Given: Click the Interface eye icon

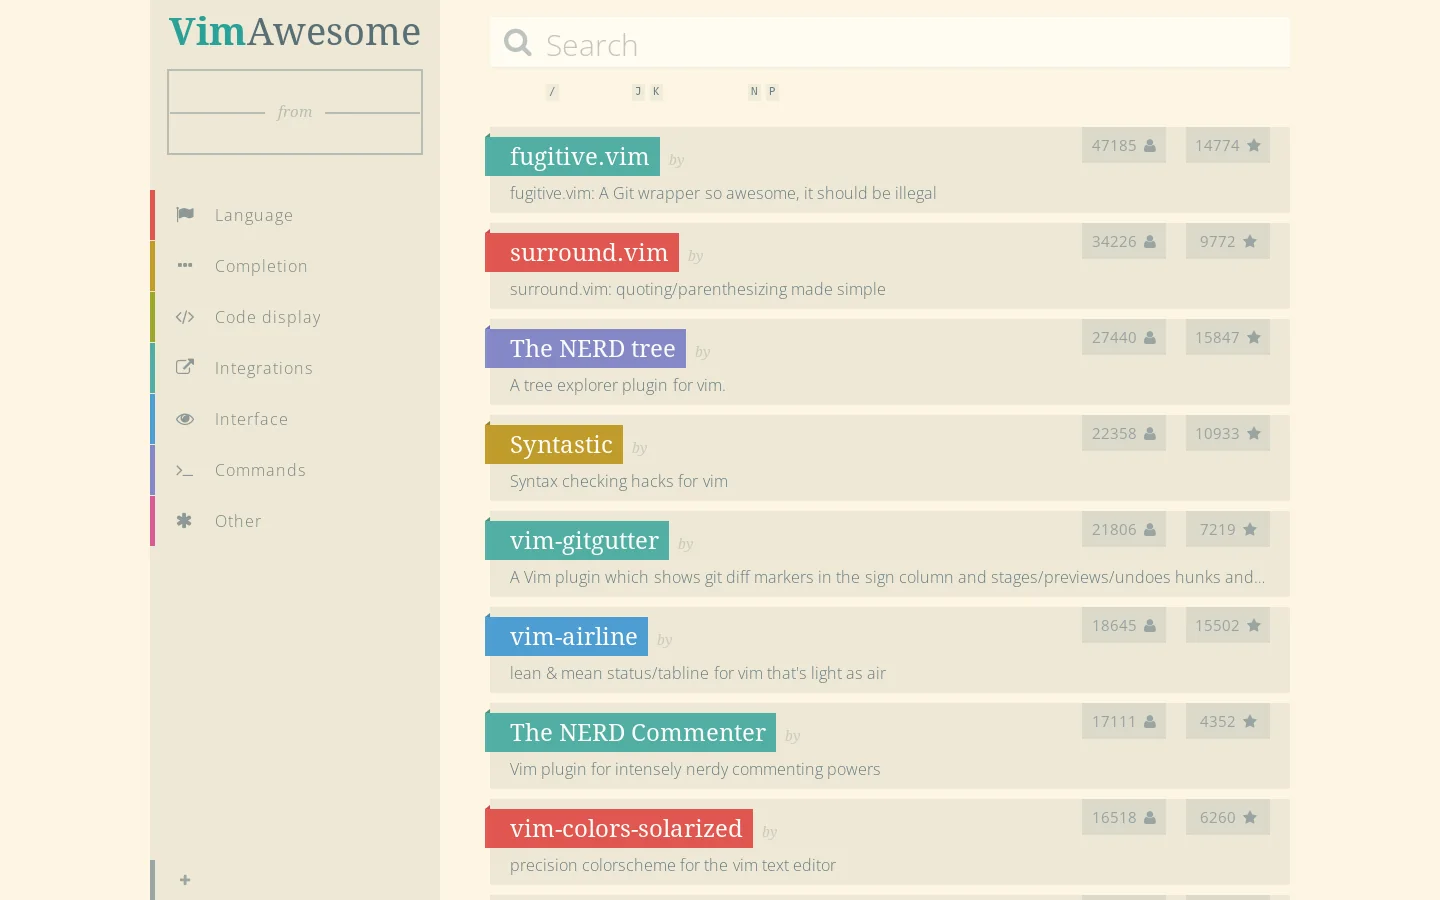Looking at the screenshot, I should coord(185,419).
